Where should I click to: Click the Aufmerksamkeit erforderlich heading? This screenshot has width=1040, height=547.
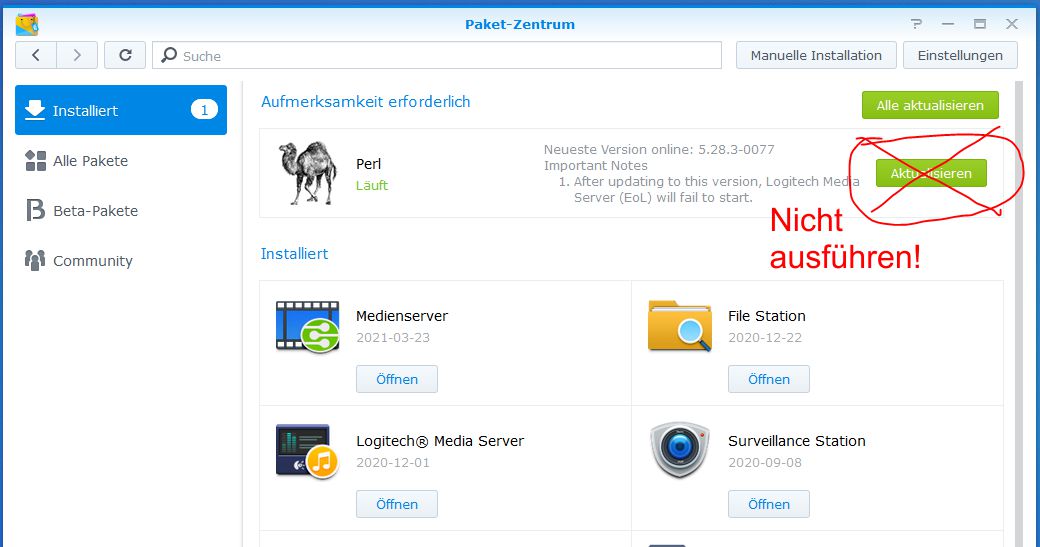(x=365, y=101)
